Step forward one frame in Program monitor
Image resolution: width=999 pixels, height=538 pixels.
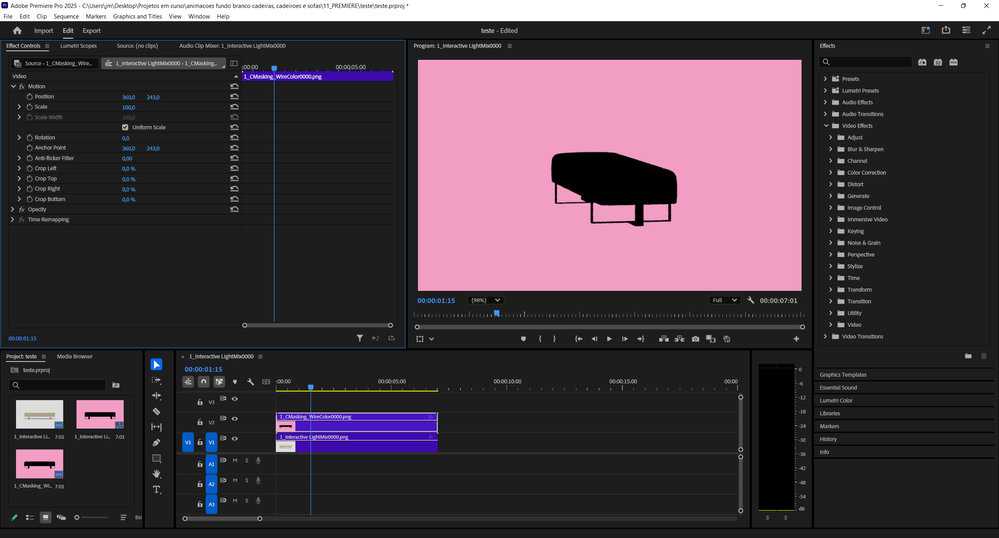(x=624, y=339)
